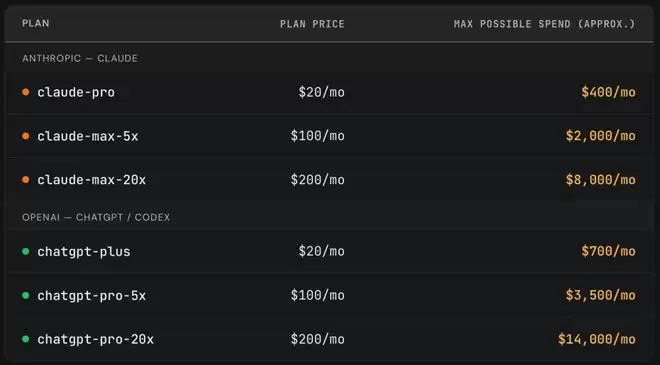Viewport: 660px width, 365px height.
Task: Select the claude-max-20x plan name
Action: pos(92,180)
